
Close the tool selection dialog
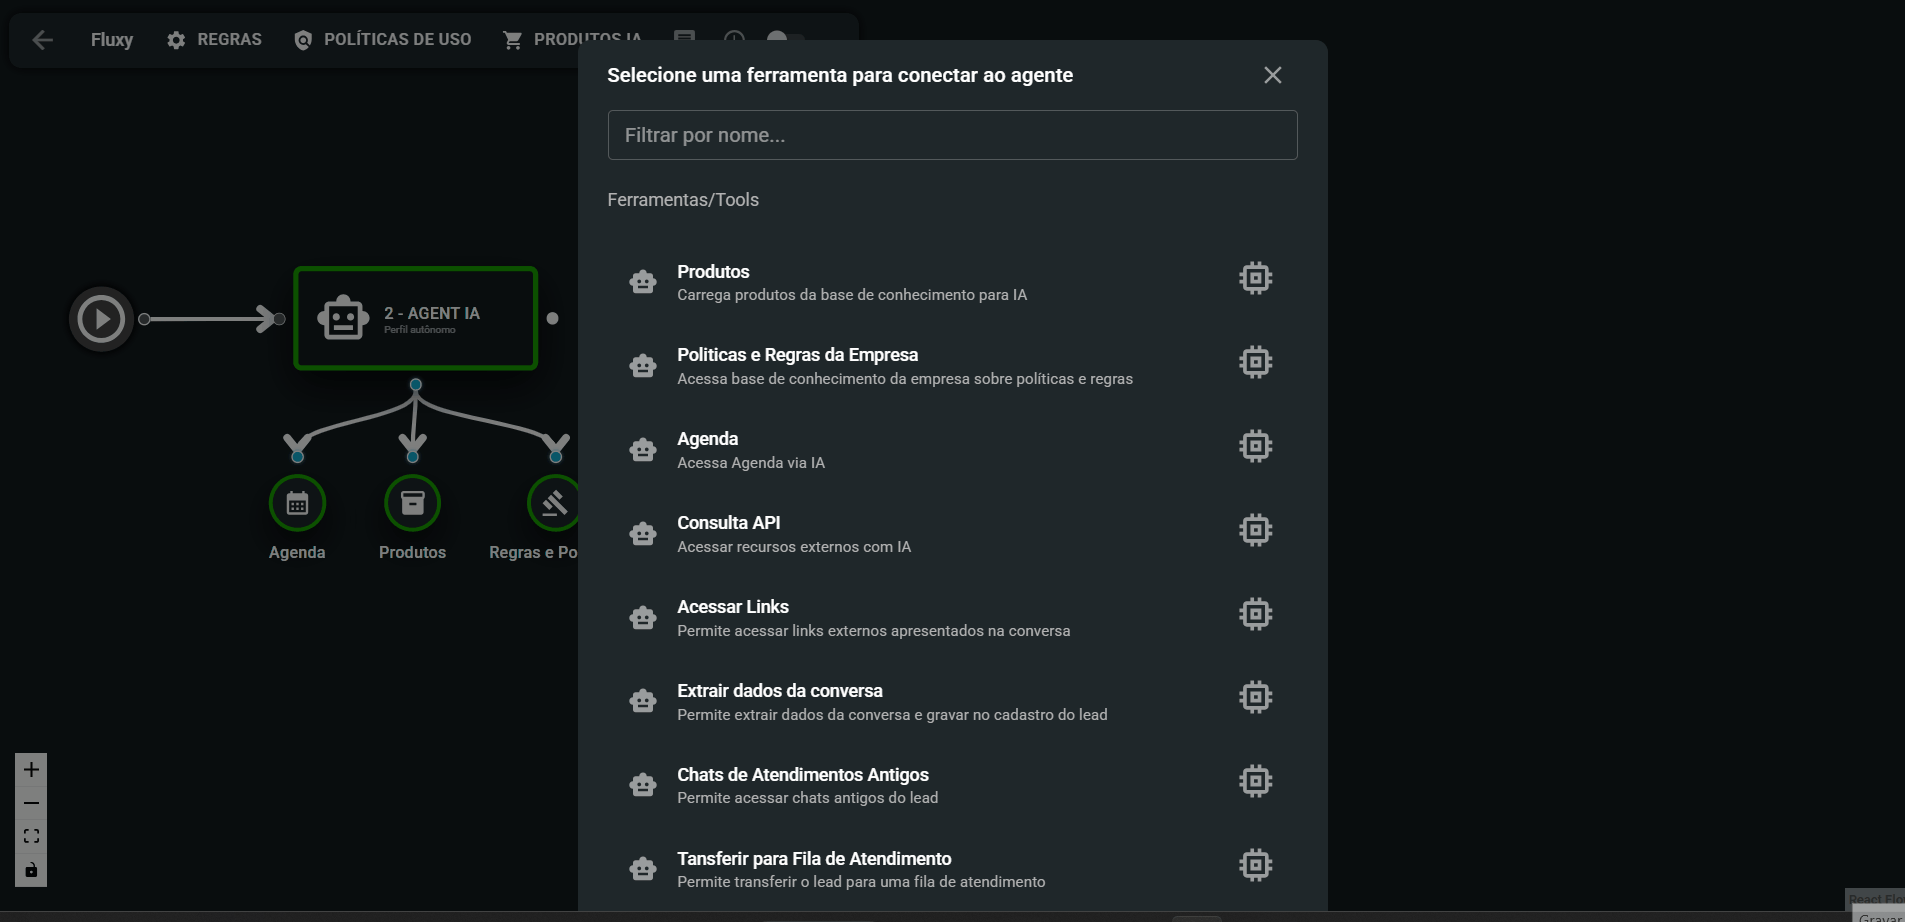(1272, 75)
